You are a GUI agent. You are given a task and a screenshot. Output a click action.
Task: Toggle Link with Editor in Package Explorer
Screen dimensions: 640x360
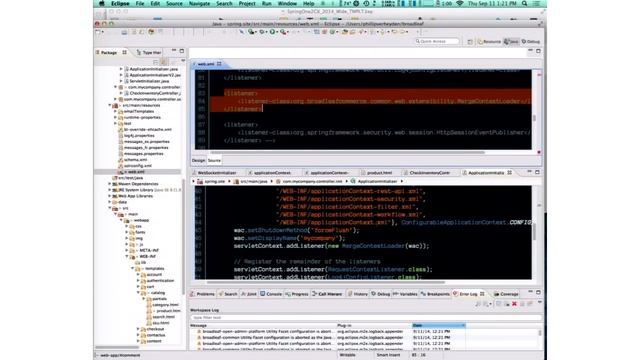tap(164, 62)
